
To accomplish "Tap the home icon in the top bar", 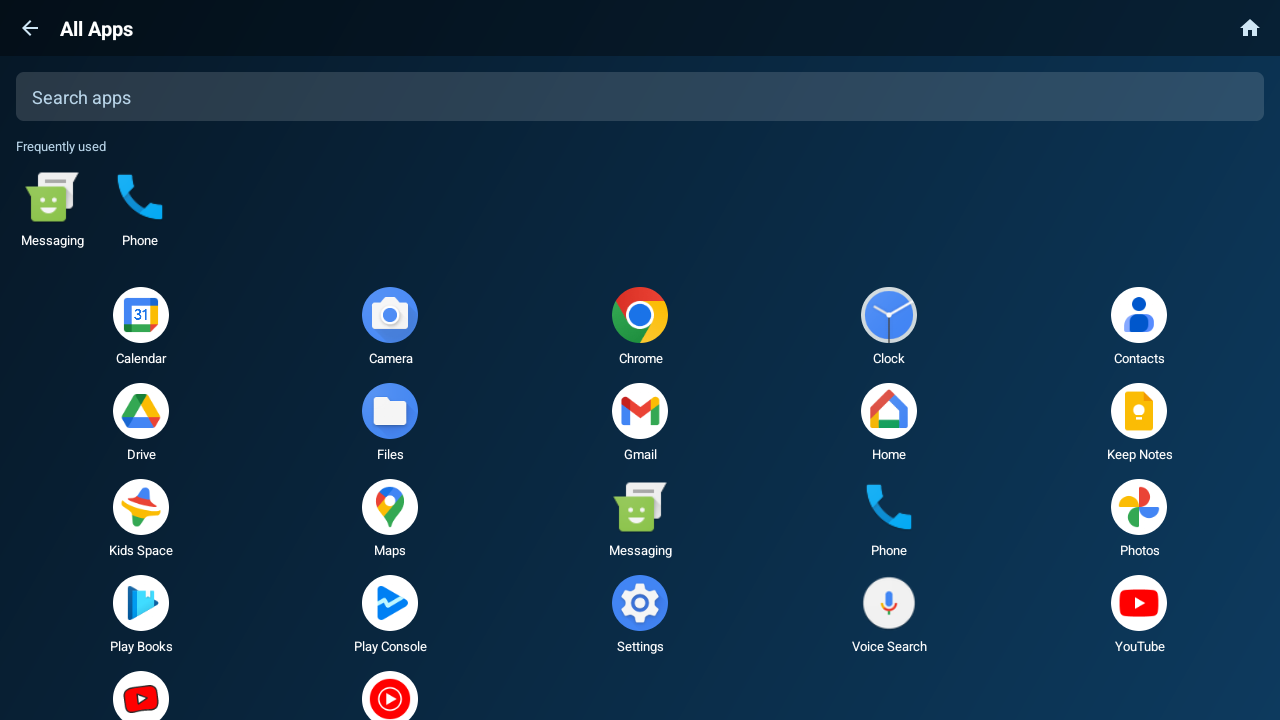I will point(1249,28).
